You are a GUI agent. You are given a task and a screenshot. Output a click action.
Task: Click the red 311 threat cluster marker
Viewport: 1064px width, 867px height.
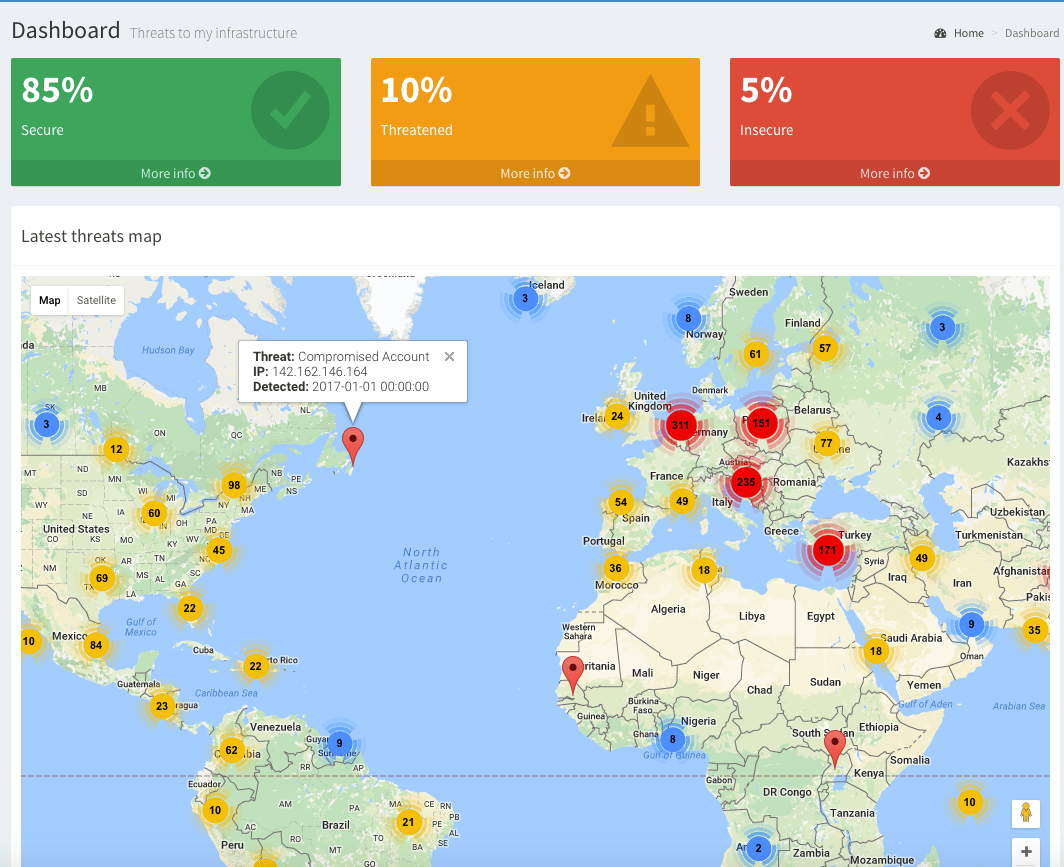click(x=680, y=426)
